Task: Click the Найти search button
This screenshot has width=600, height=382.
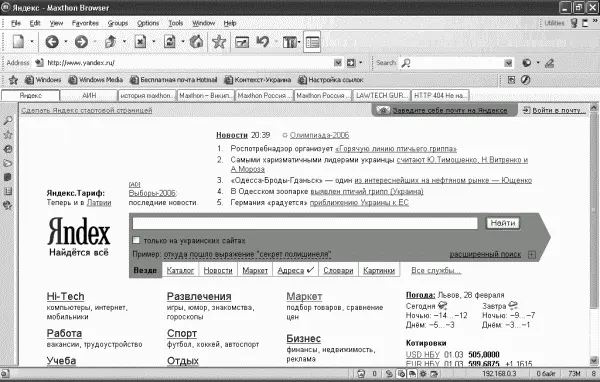Action: coord(503,223)
